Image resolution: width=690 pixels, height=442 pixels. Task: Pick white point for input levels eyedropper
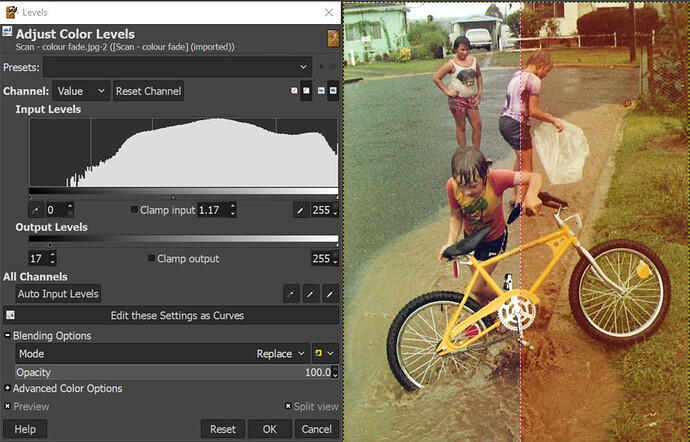pyautogui.click(x=299, y=210)
